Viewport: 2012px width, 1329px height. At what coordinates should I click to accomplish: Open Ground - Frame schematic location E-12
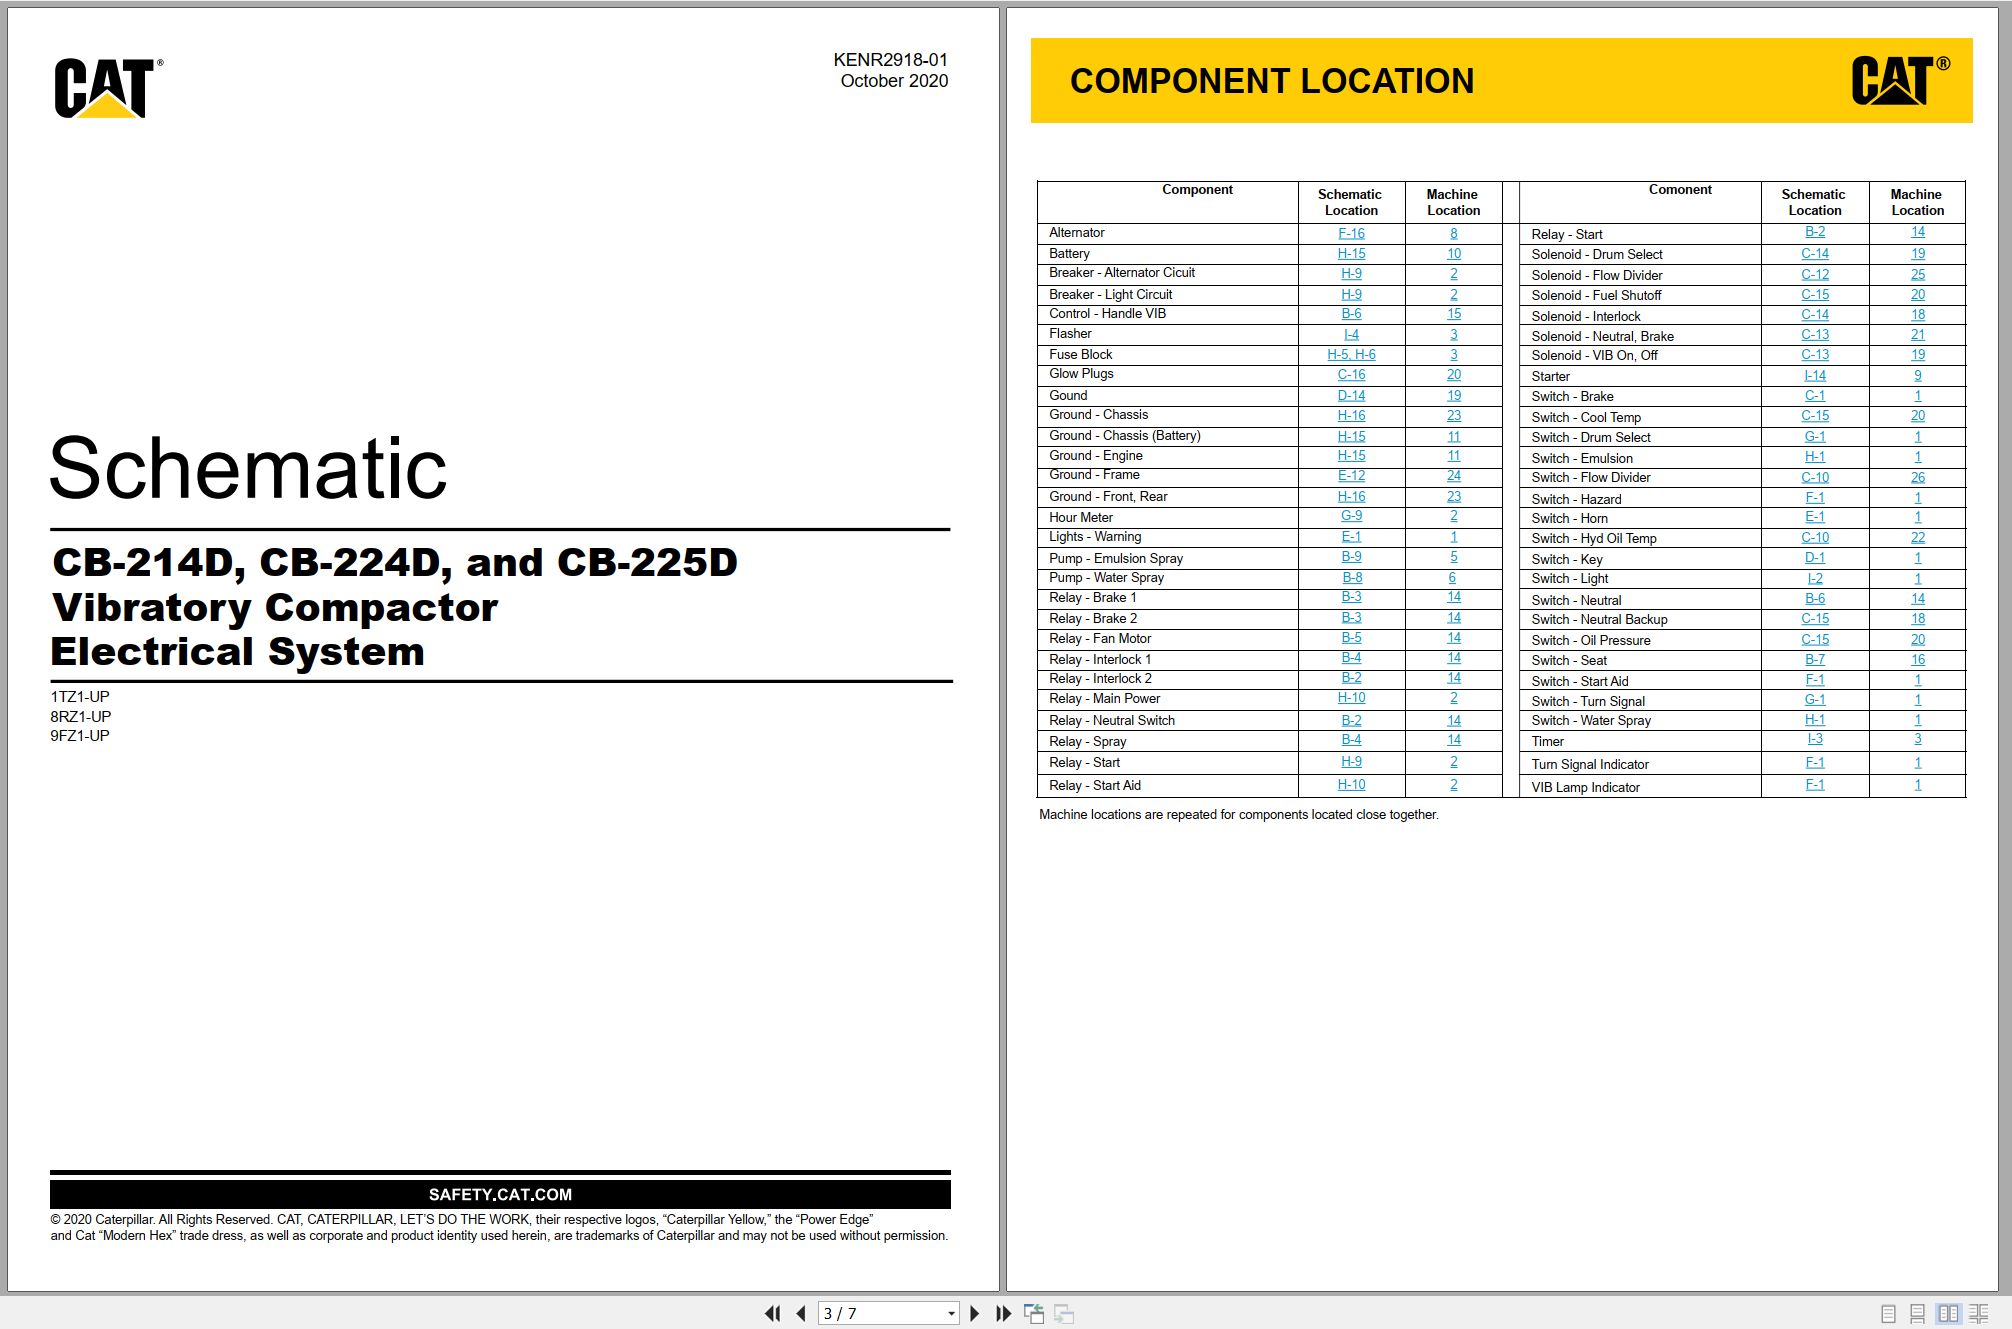pyautogui.click(x=1351, y=475)
